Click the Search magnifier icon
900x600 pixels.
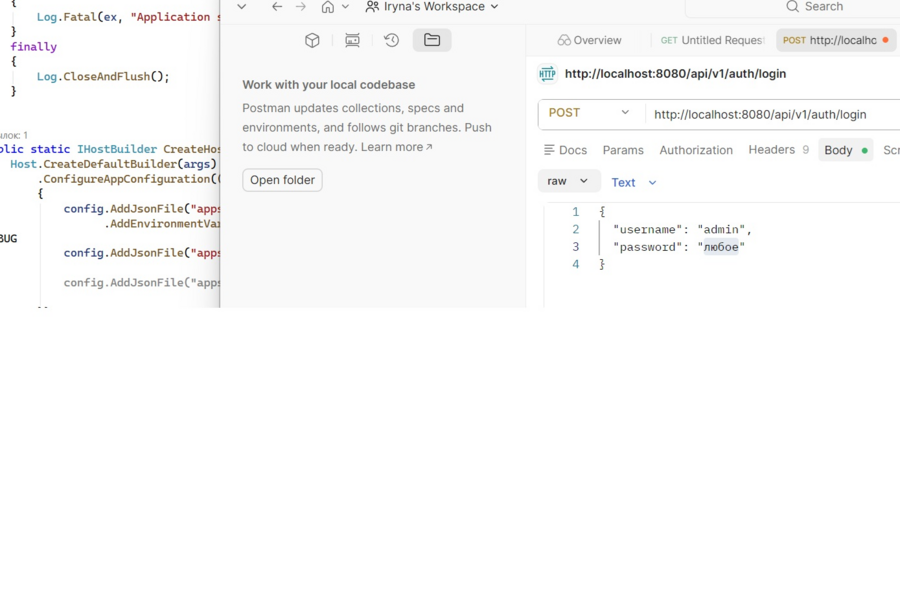pos(793,6)
